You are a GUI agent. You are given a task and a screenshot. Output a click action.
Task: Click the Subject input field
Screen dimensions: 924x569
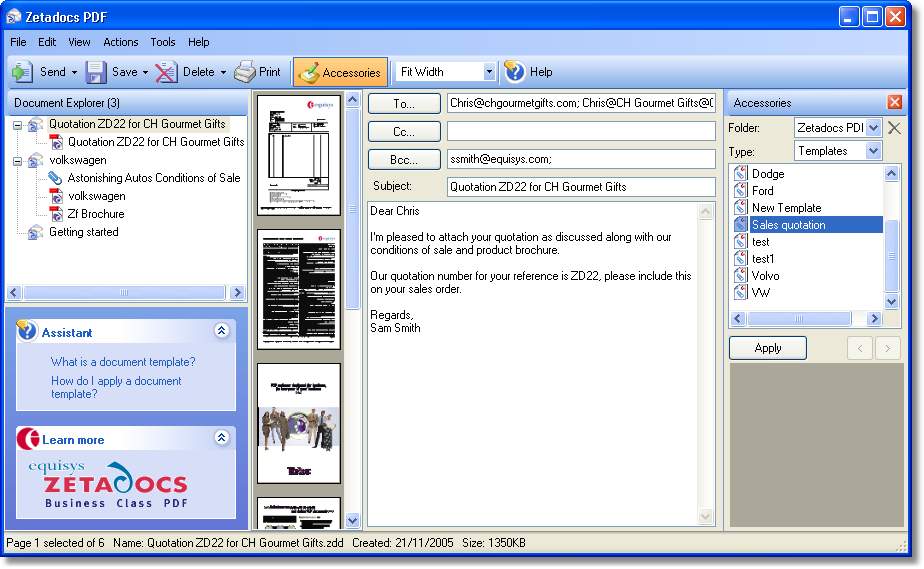[581, 187]
